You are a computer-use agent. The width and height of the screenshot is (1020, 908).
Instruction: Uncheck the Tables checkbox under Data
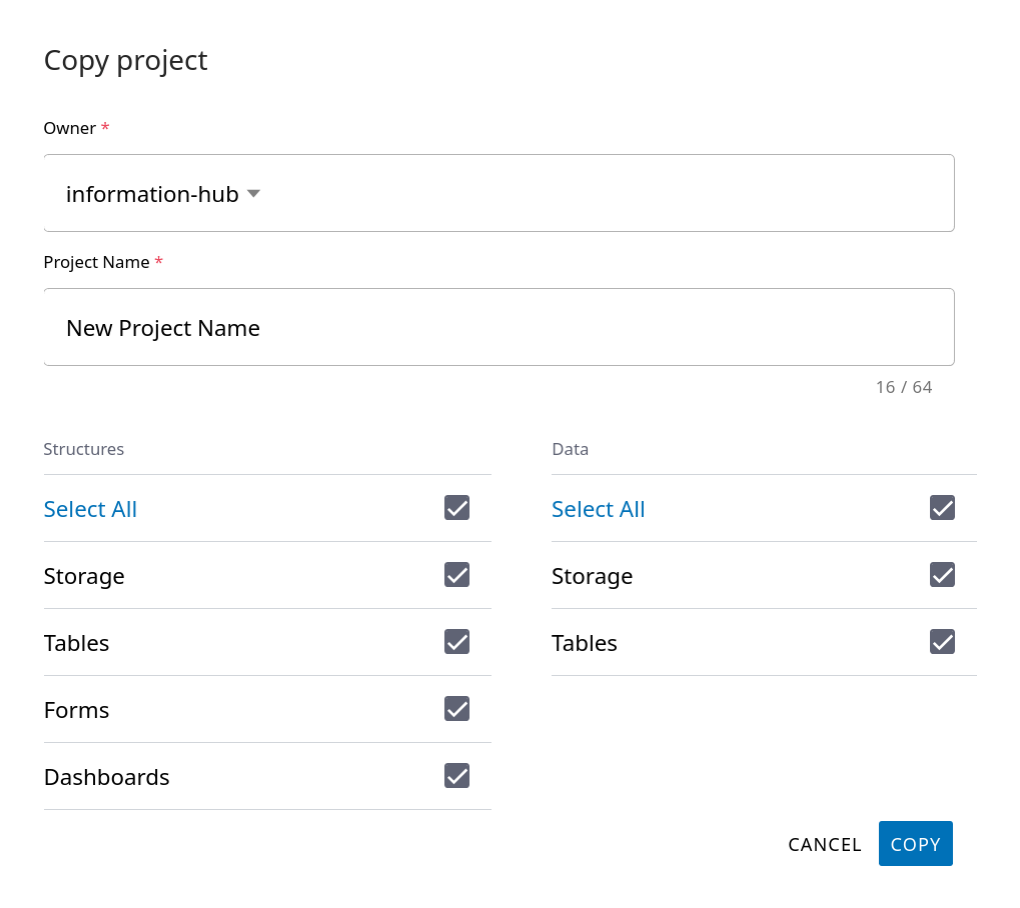pos(942,642)
